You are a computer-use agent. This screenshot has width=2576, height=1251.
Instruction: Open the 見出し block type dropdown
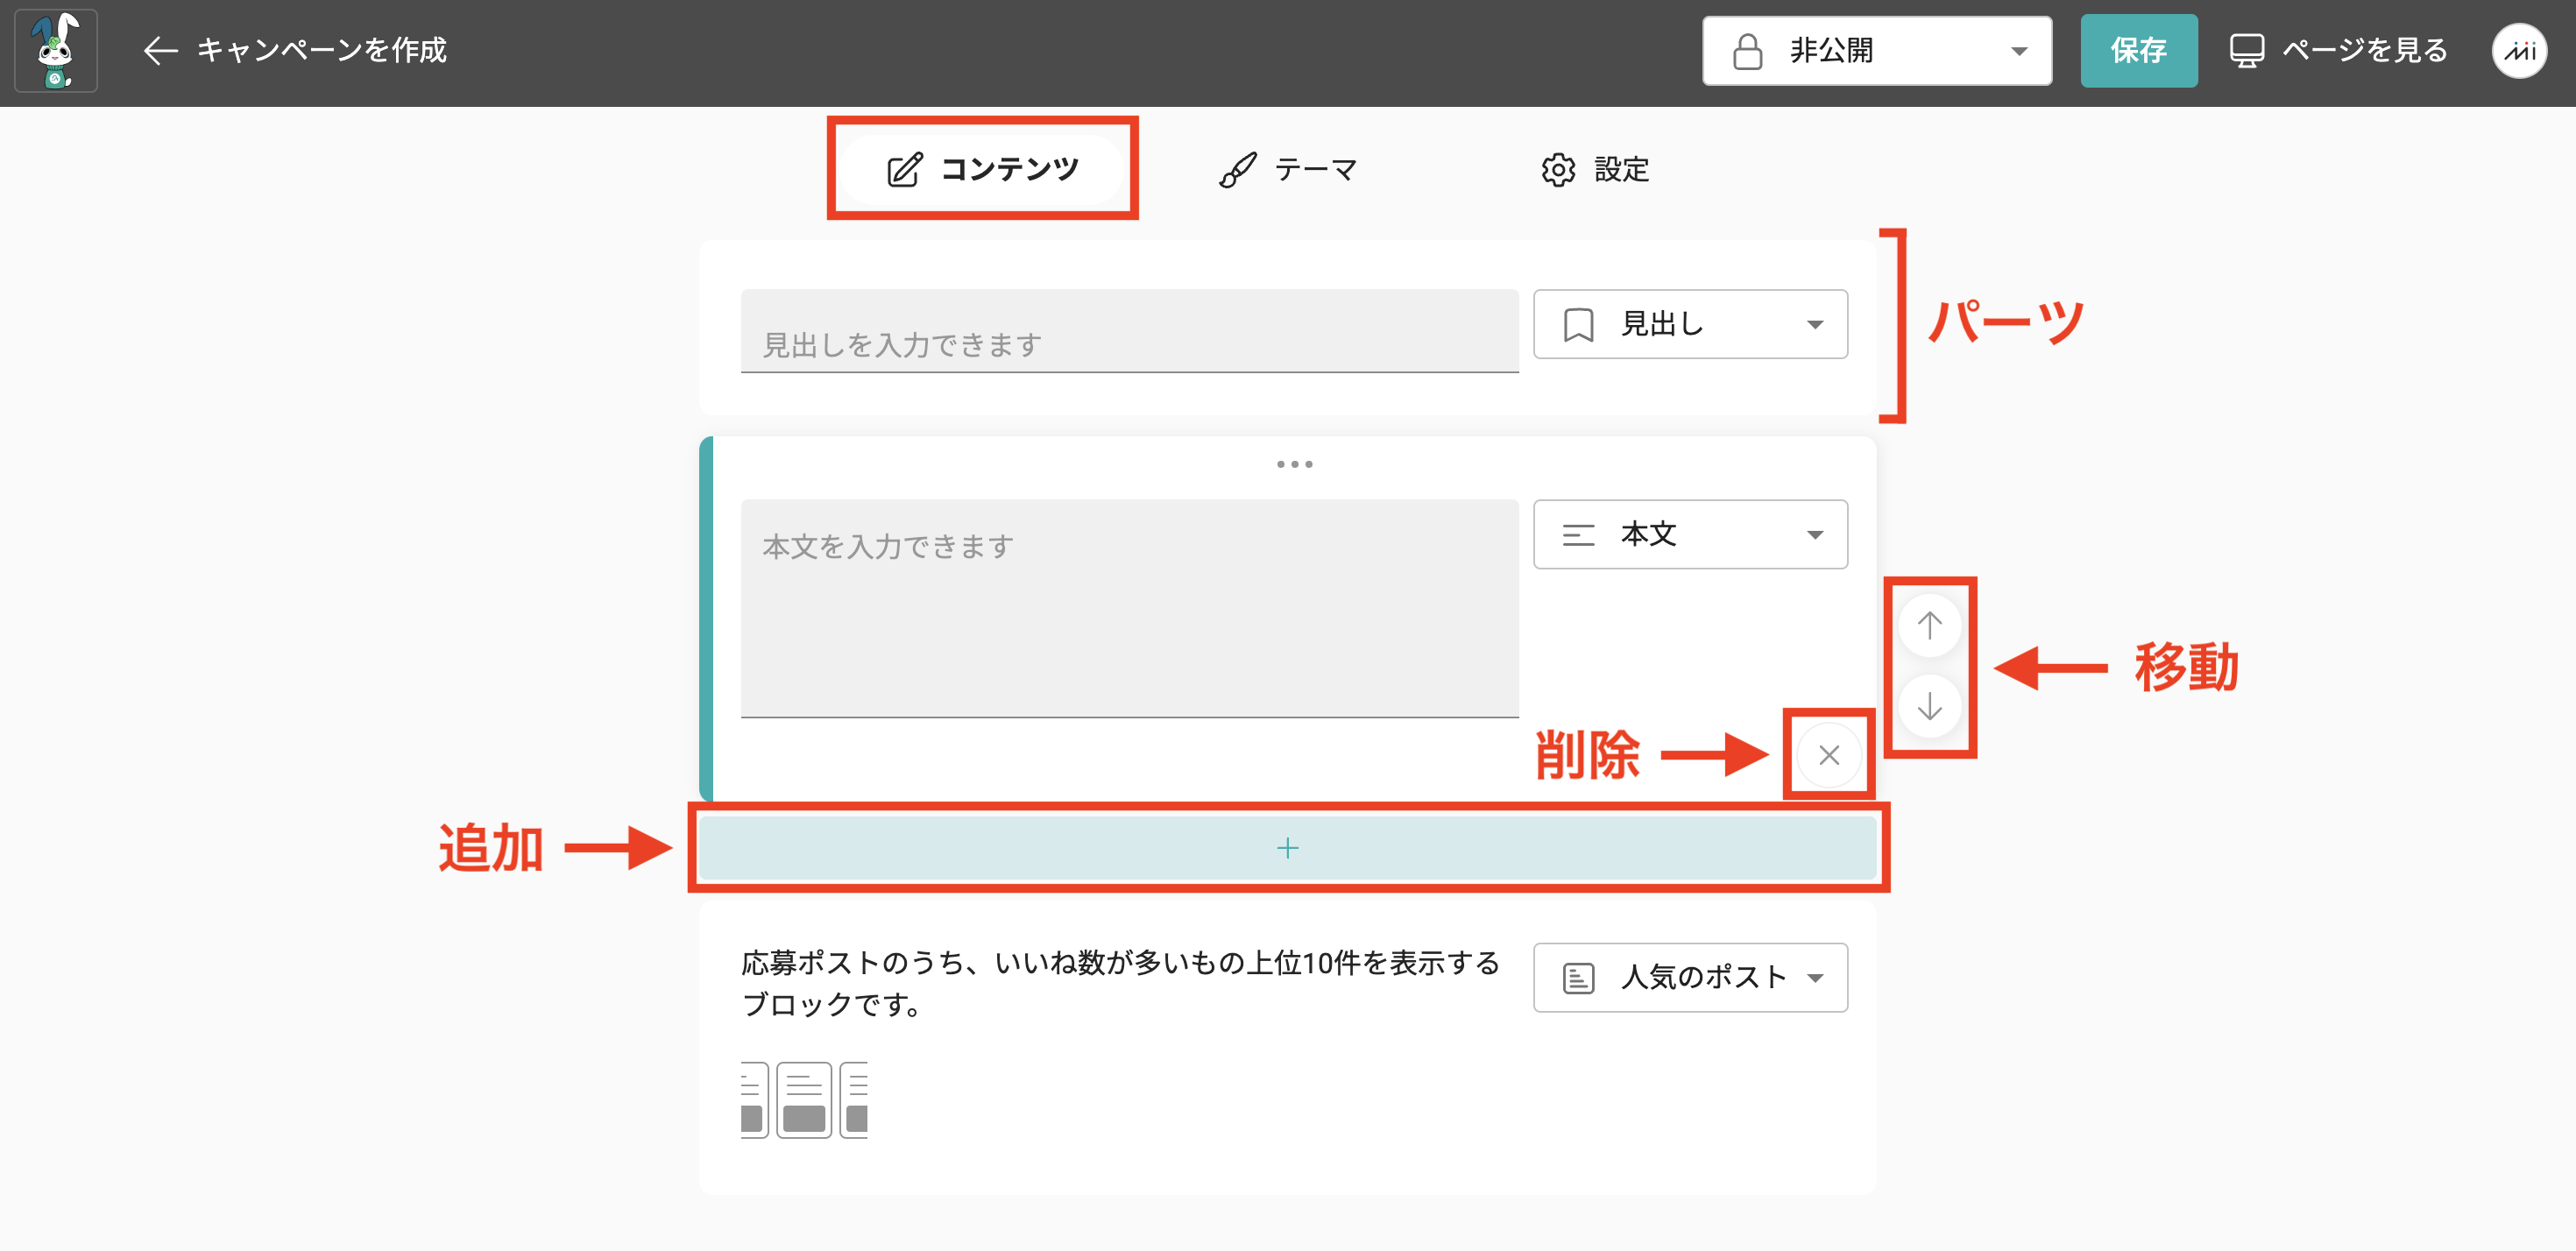(1690, 324)
